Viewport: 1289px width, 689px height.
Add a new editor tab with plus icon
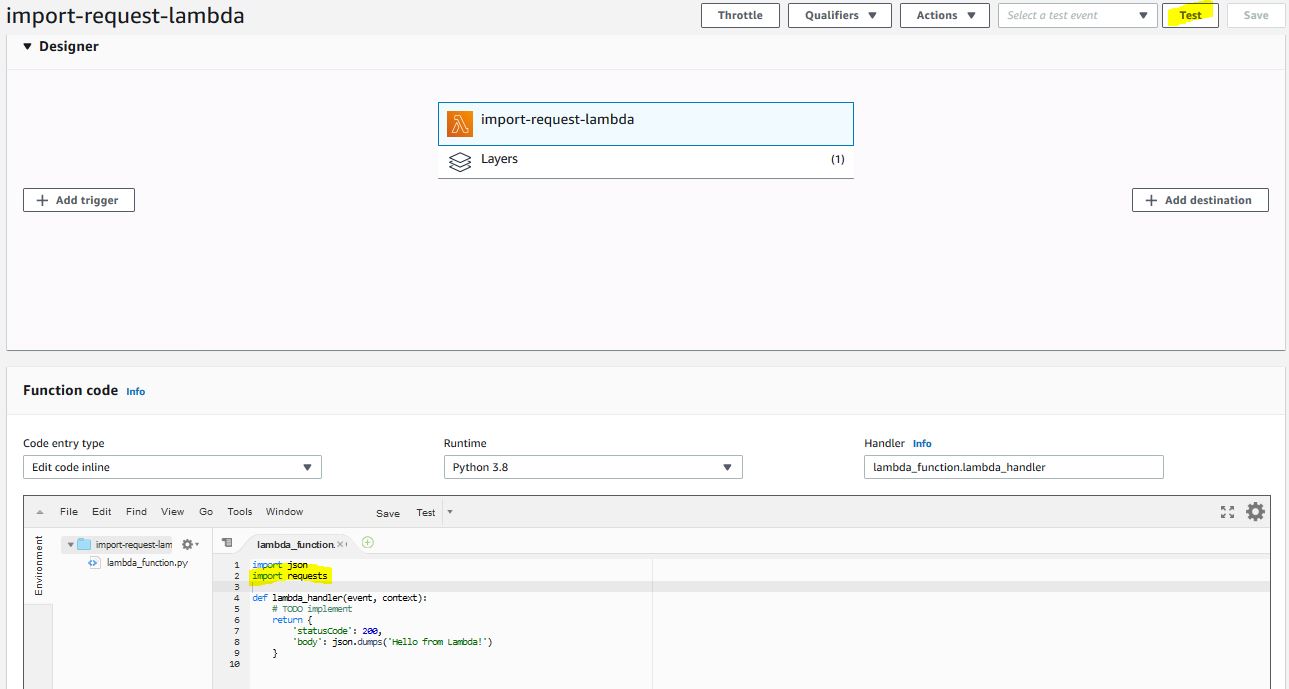pos(367,543)
